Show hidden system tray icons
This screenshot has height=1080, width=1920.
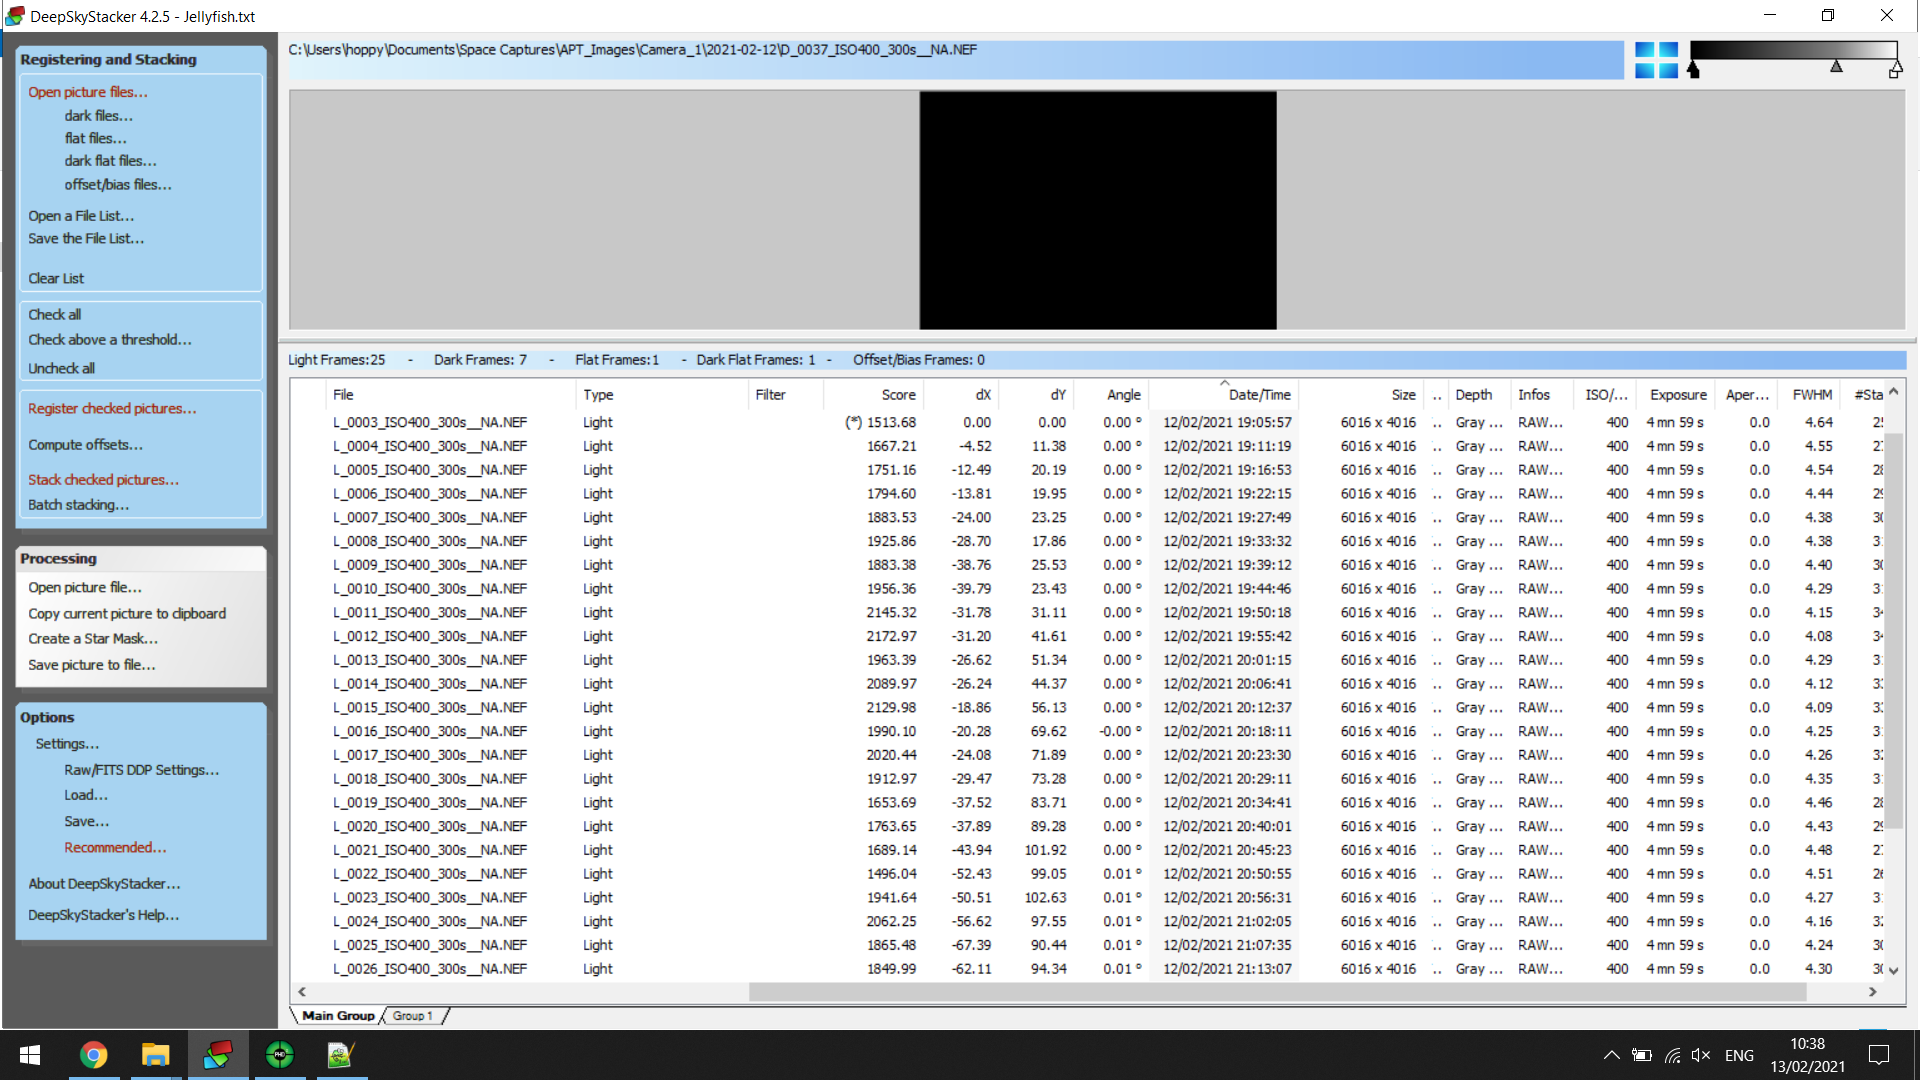pos(1611,1055)
